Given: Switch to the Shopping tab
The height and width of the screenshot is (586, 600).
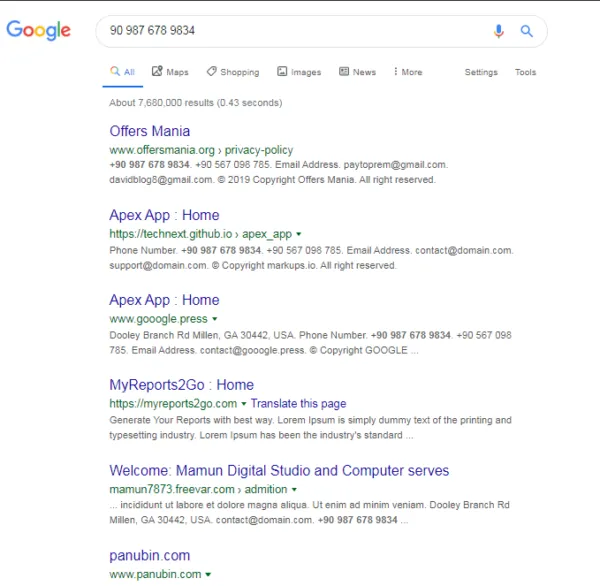Looking at the screenshot, I should pyautogui.click(x=233, y=72).
